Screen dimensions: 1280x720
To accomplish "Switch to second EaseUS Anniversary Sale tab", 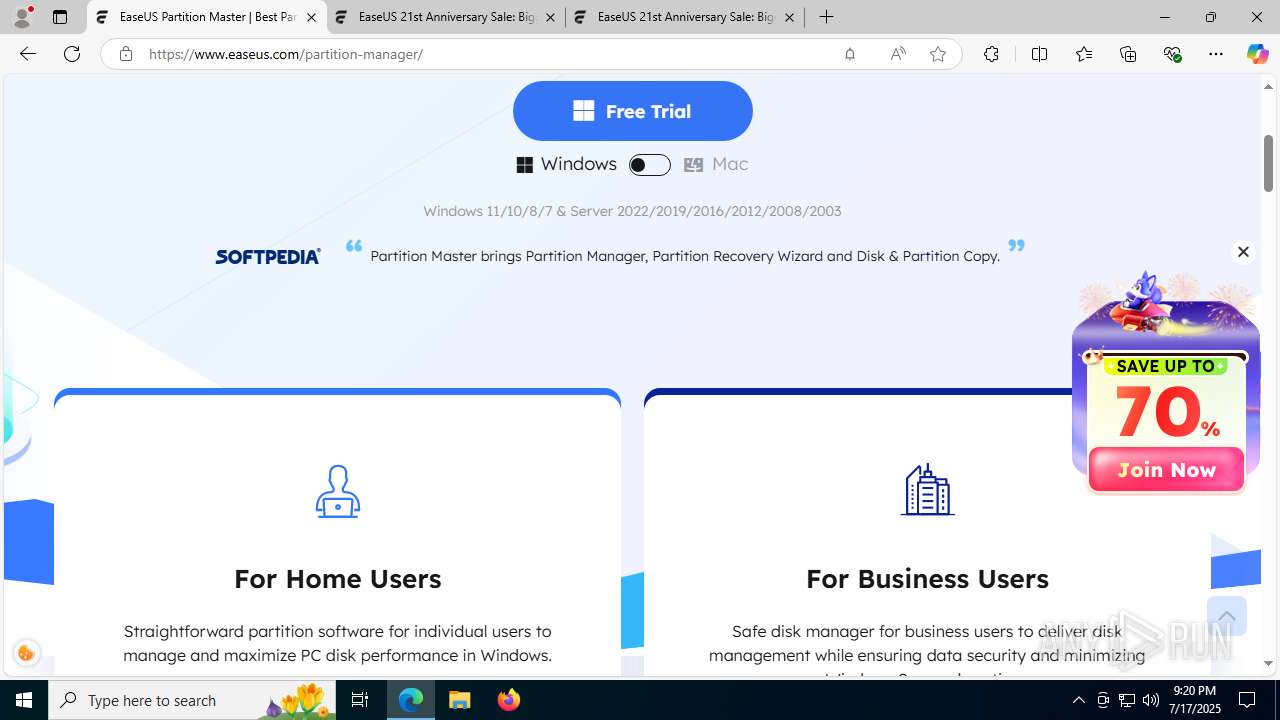I will (446, 17).
